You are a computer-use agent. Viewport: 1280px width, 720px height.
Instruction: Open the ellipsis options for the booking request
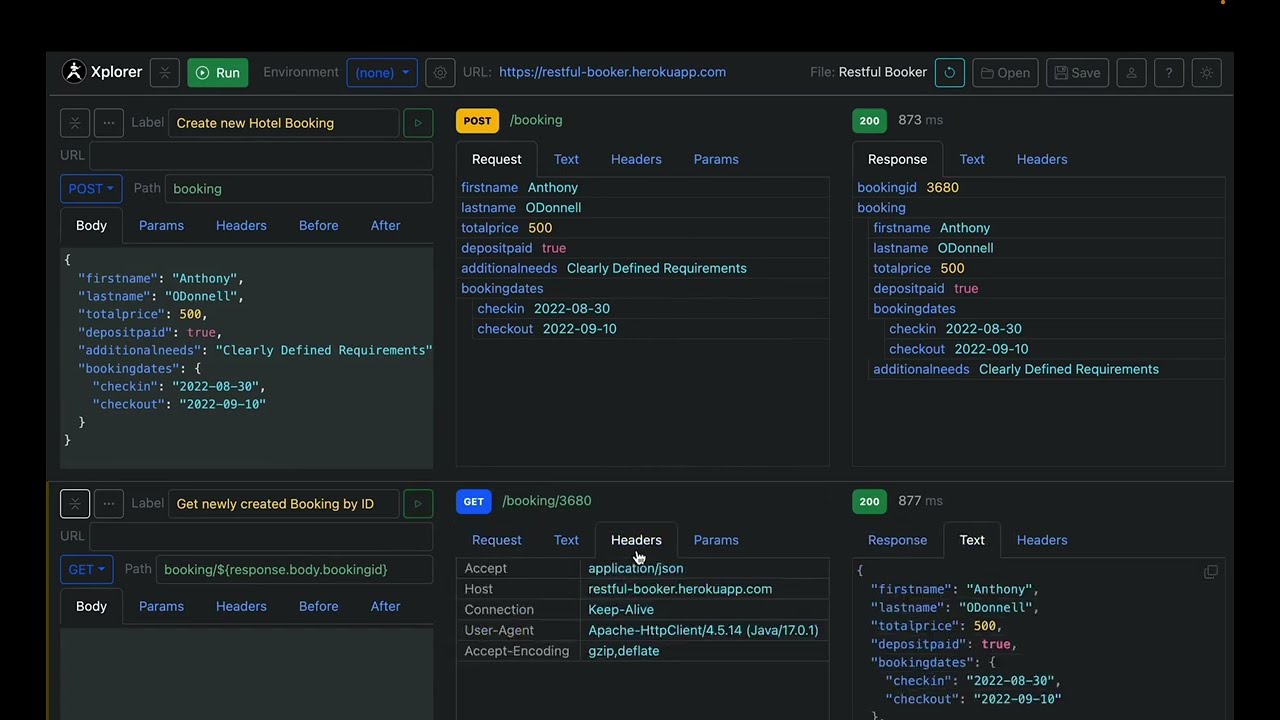pos(108,122)
